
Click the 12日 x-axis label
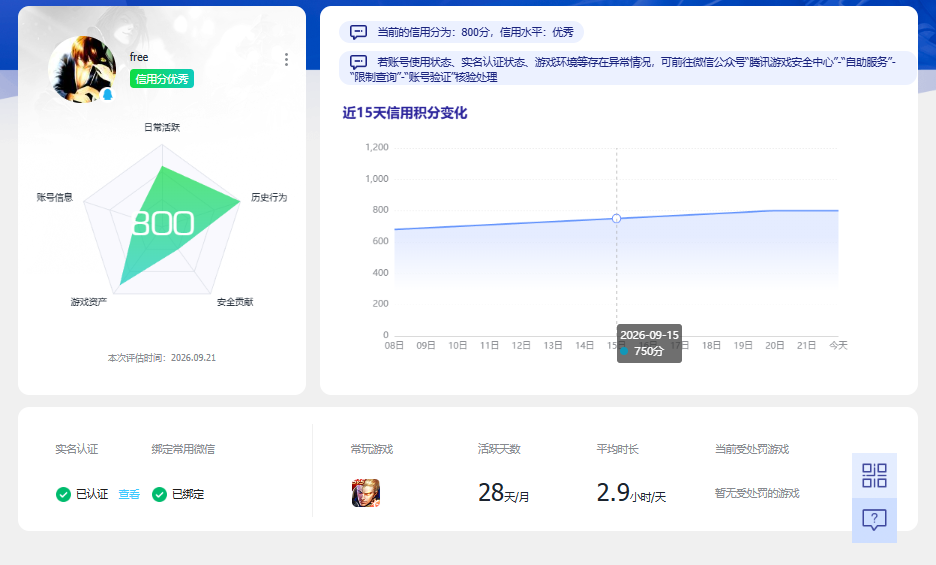(521, 345)
